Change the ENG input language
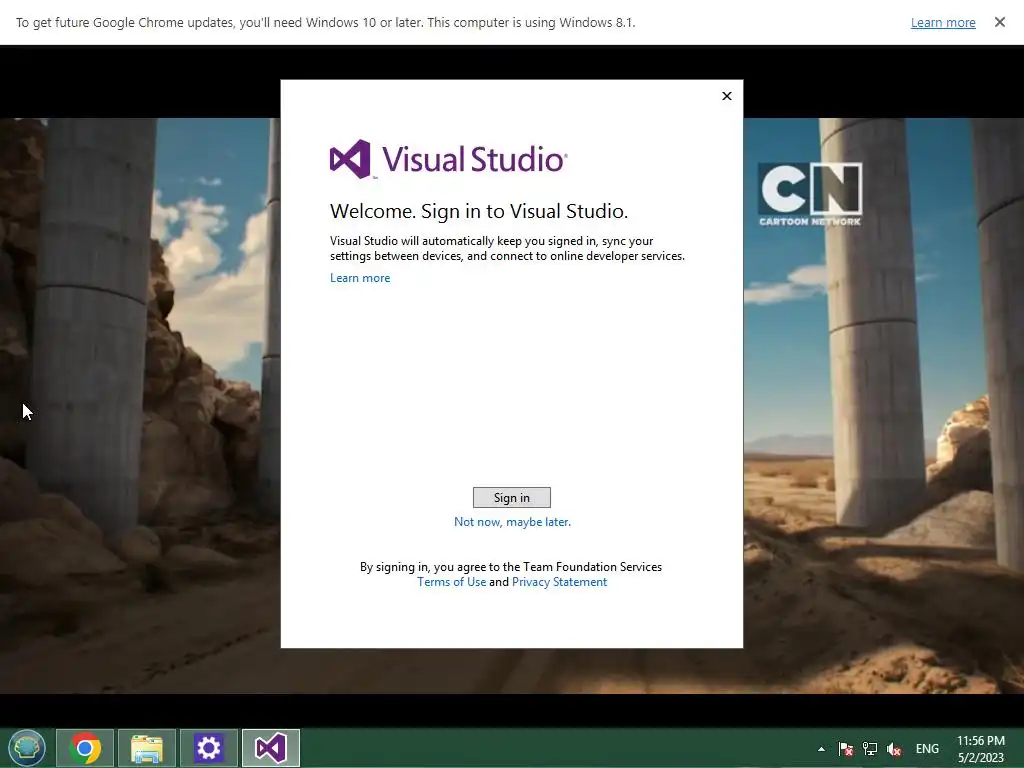 coord(927,749)
